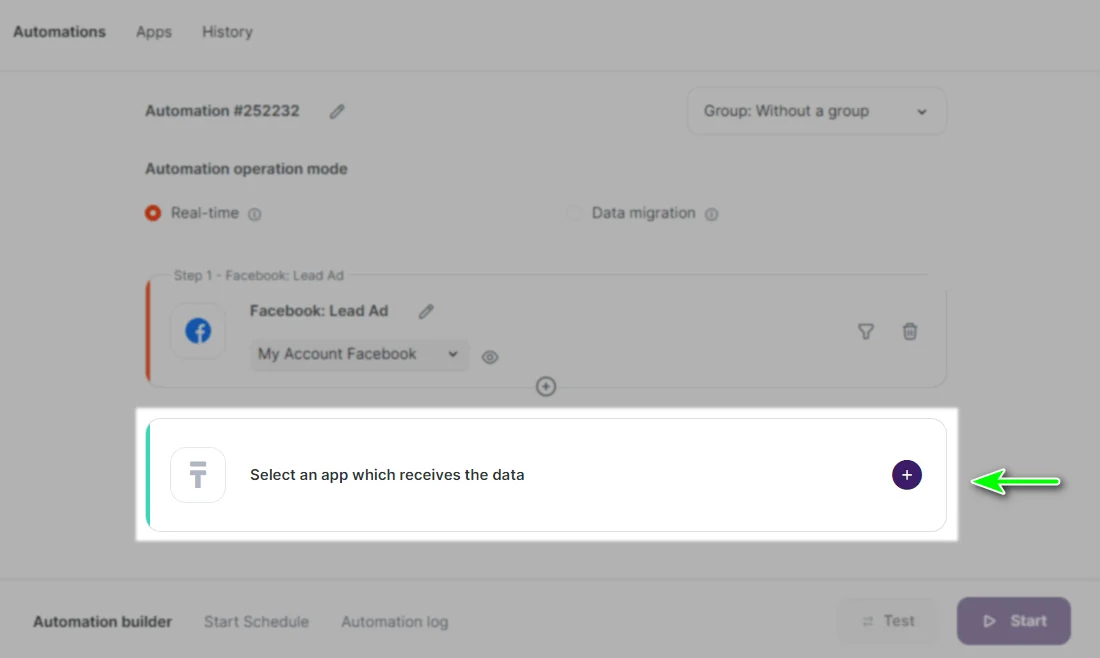Screen dimensions: 1100x658
Task: Delete Step 1 using the trash icon
Action: (x=910, y=331)
